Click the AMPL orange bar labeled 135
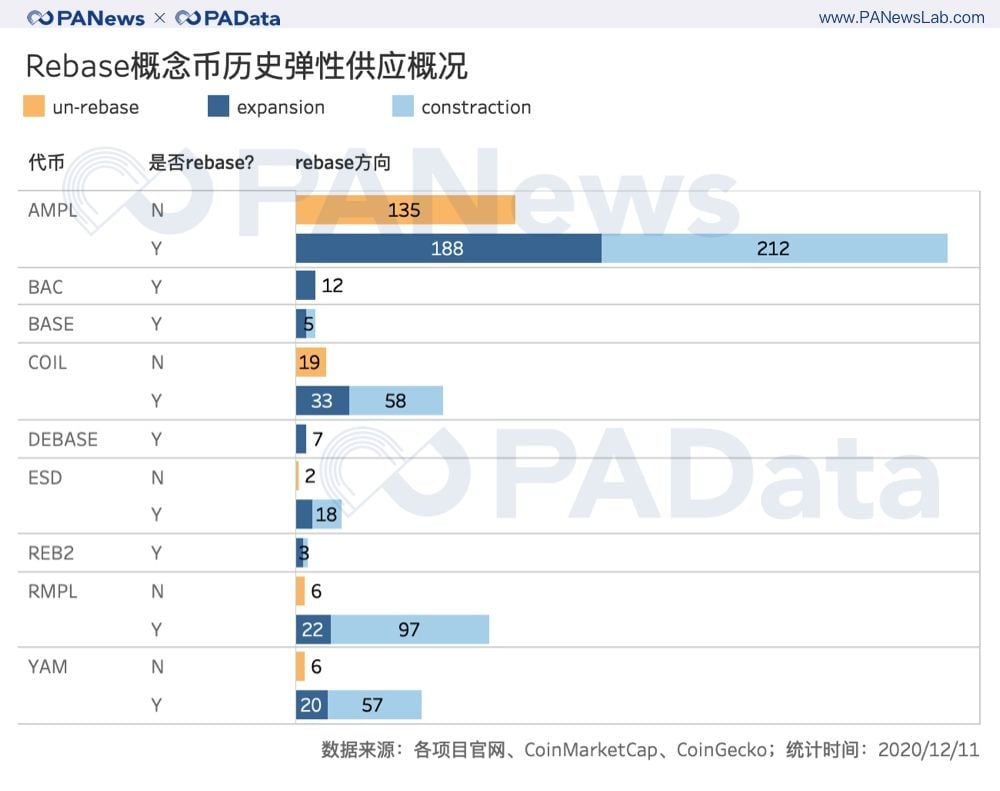Viewport: 1000px width, 791px height. [404, 210]
